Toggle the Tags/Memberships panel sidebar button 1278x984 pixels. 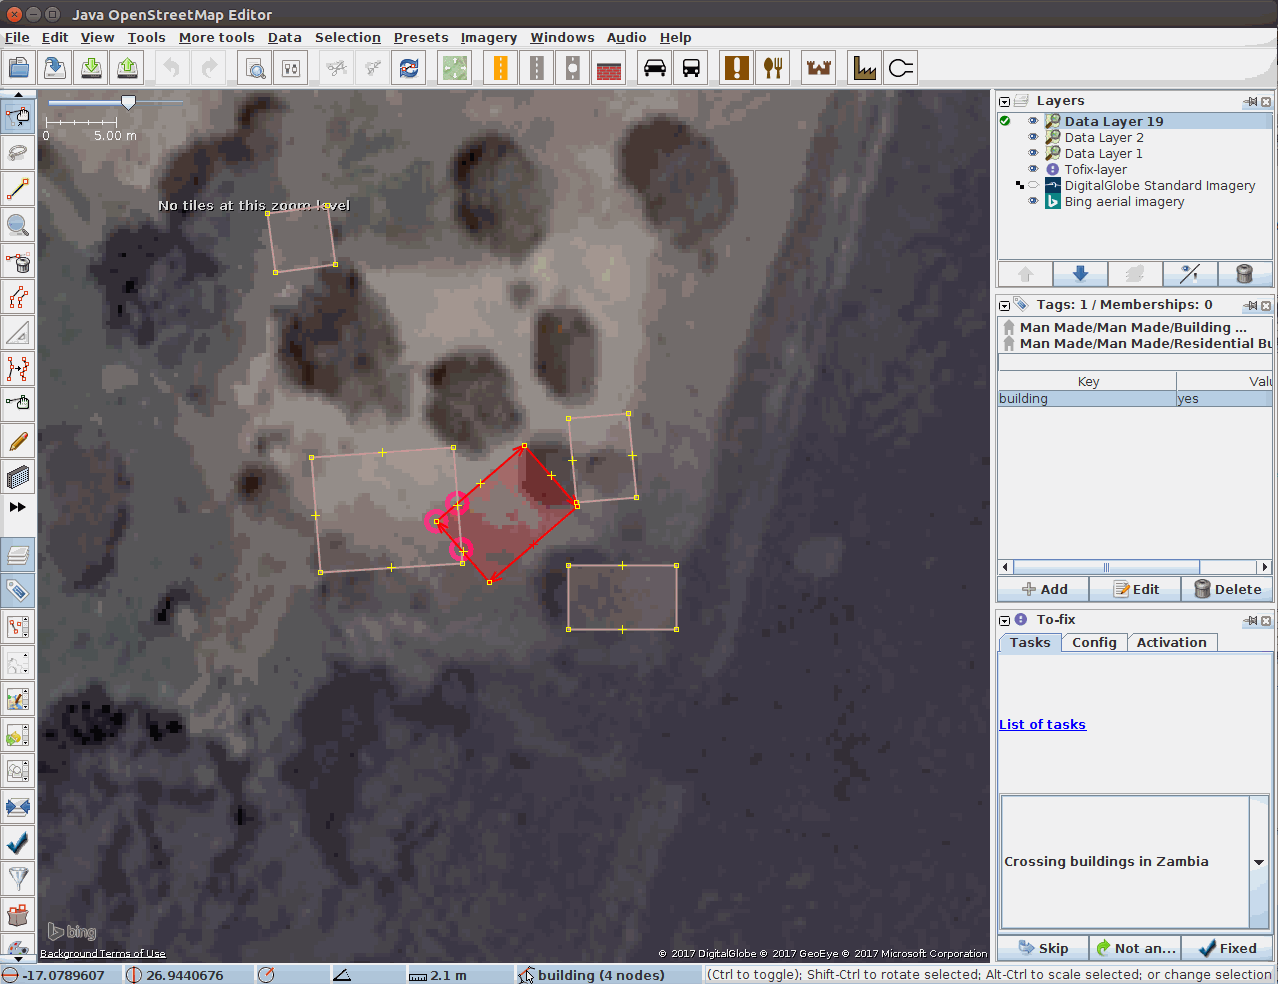tap(18, 590)
